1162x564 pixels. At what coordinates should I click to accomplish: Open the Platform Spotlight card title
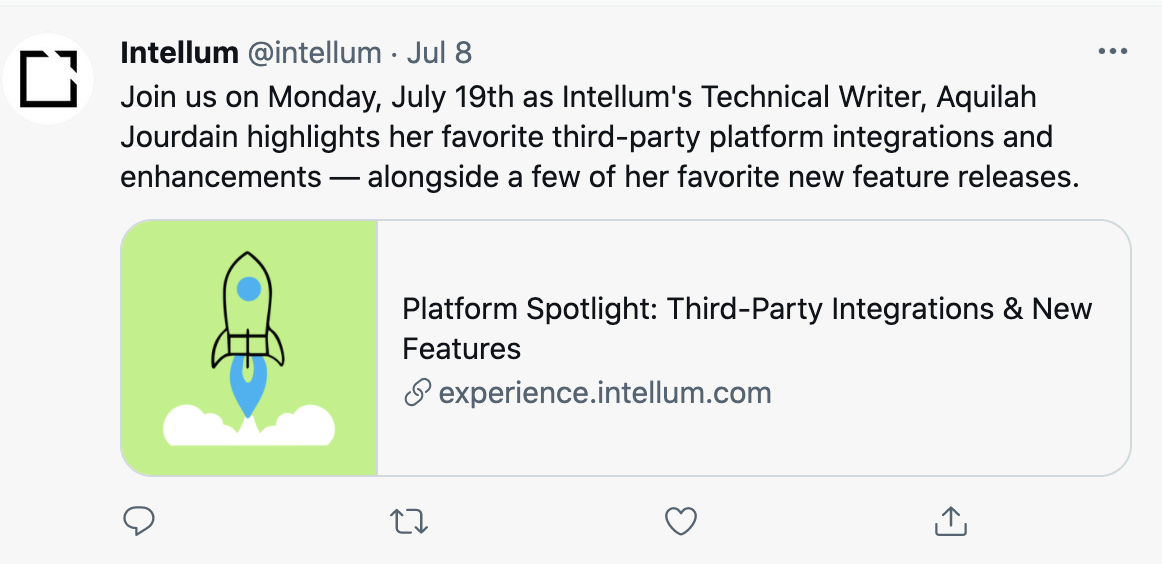[x=746, y=309]
